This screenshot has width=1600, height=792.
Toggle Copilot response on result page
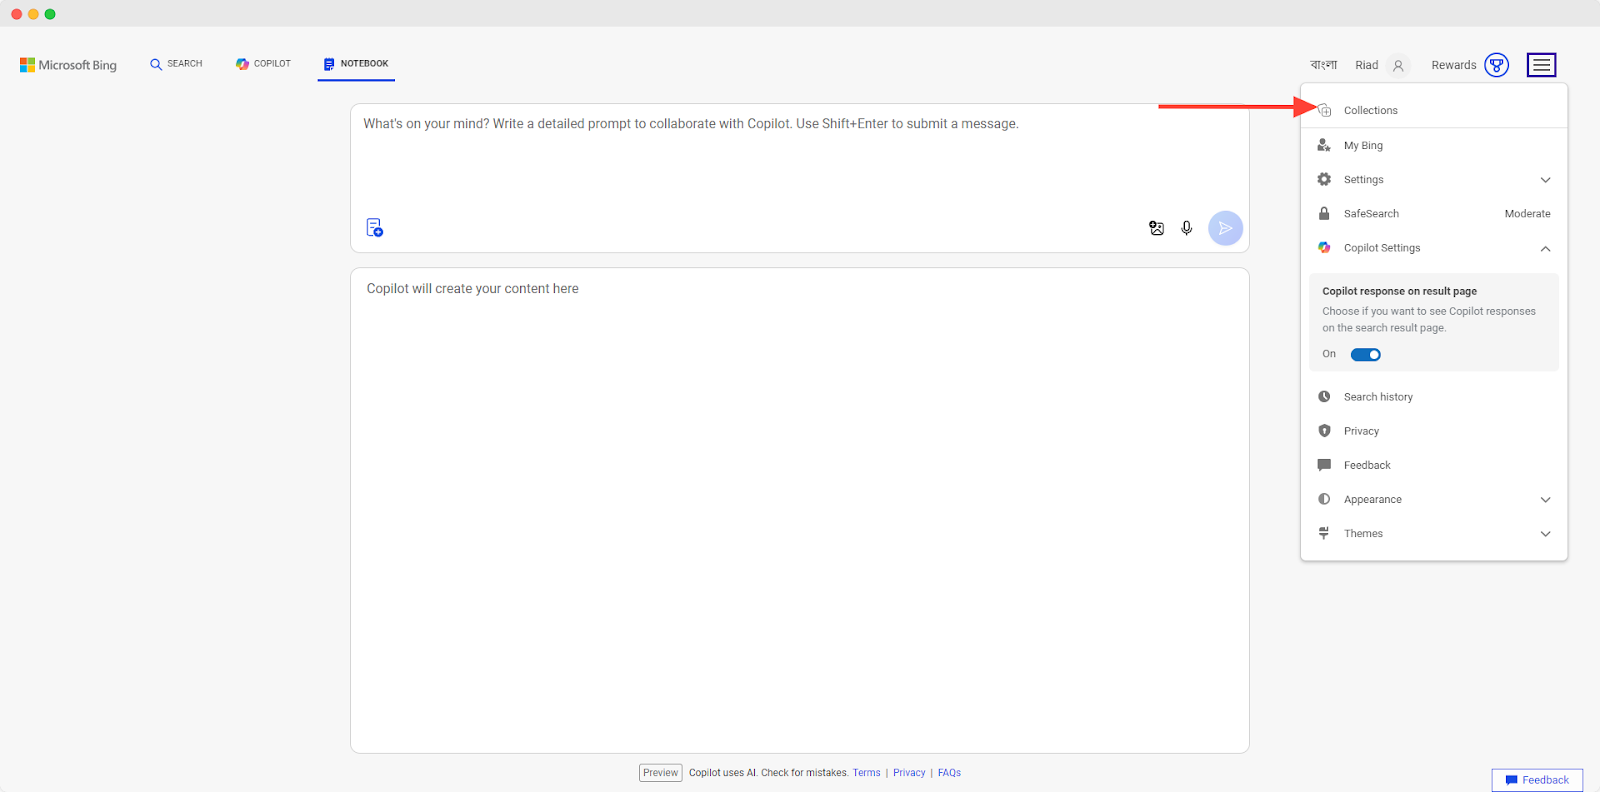(x=1365, y=354)
